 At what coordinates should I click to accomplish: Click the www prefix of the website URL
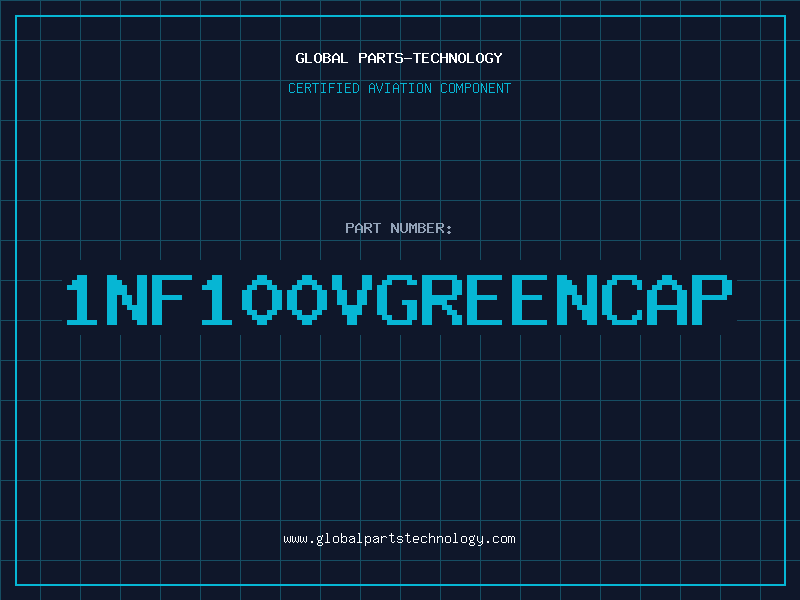click(294, 539)
